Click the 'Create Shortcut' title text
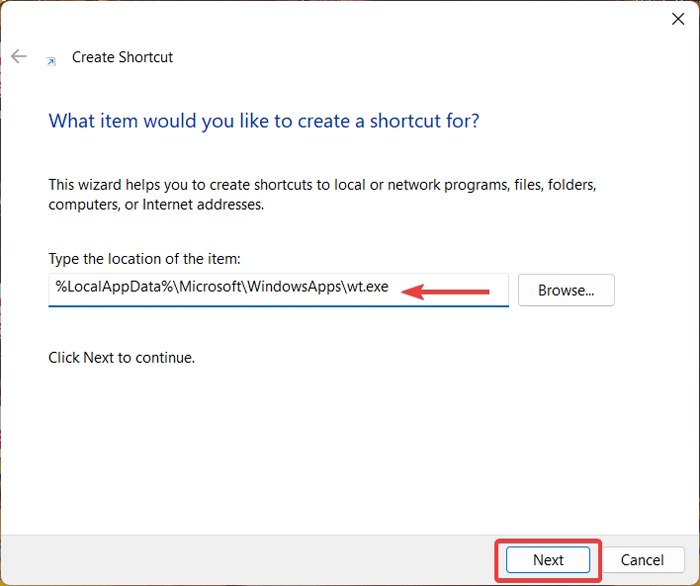Viewport: 700px width, 586px height. click(x=122, y=57)
